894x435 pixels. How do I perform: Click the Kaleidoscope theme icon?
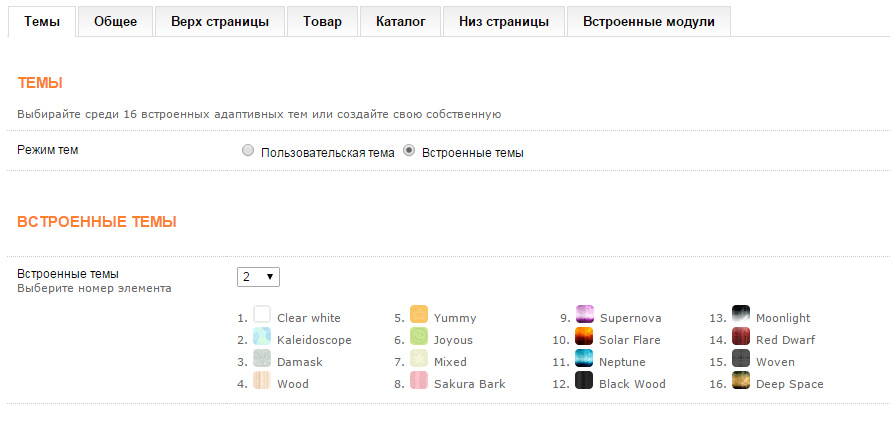click(x=262, y=337)
